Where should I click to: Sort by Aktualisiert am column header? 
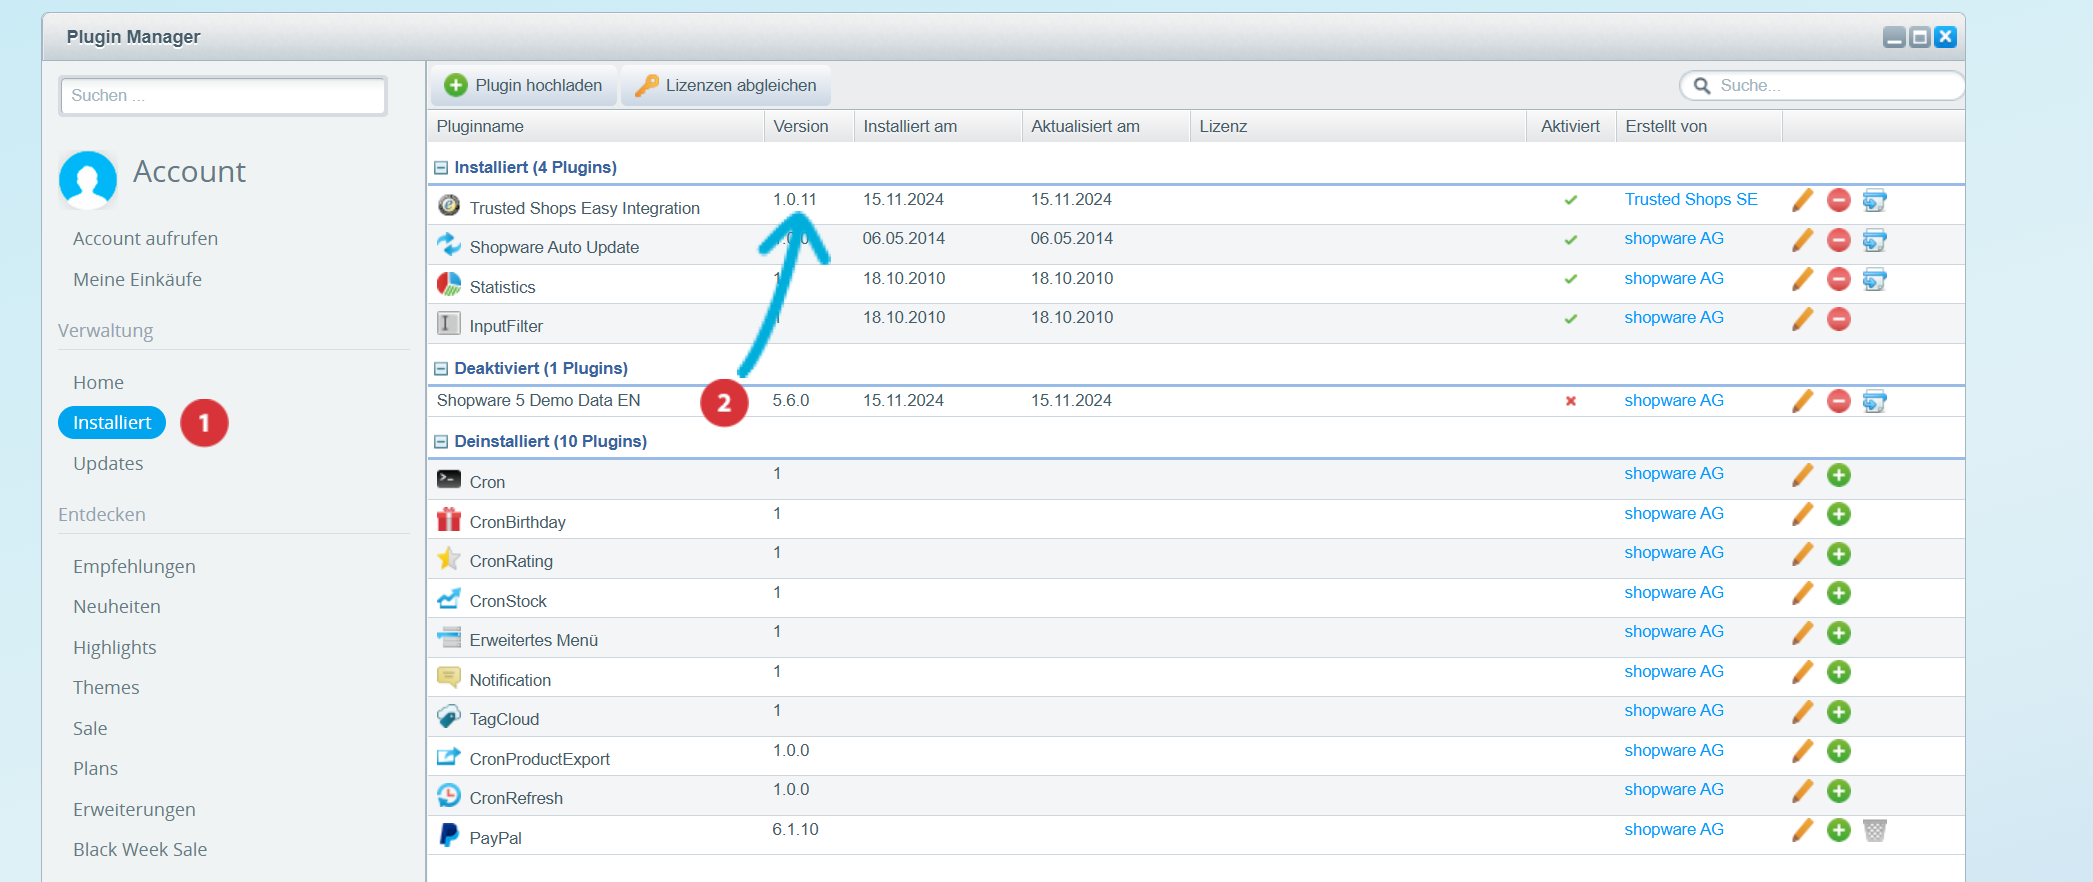[1106, 126]
